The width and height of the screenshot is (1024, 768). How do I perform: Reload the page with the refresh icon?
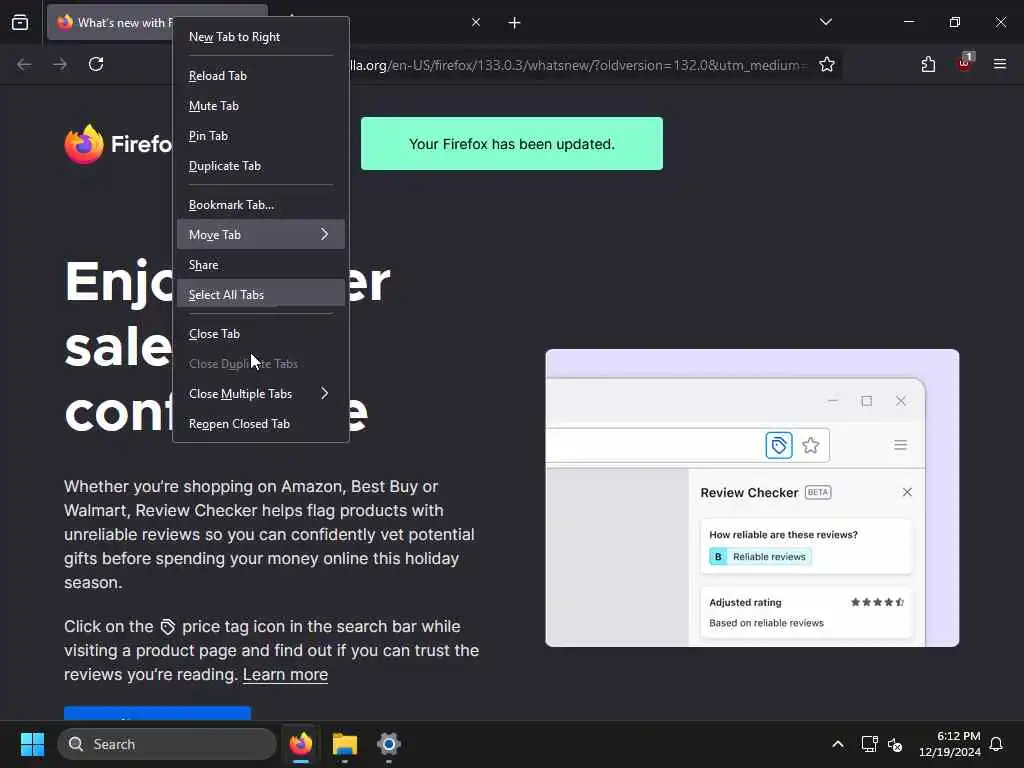tap(96, 64)
